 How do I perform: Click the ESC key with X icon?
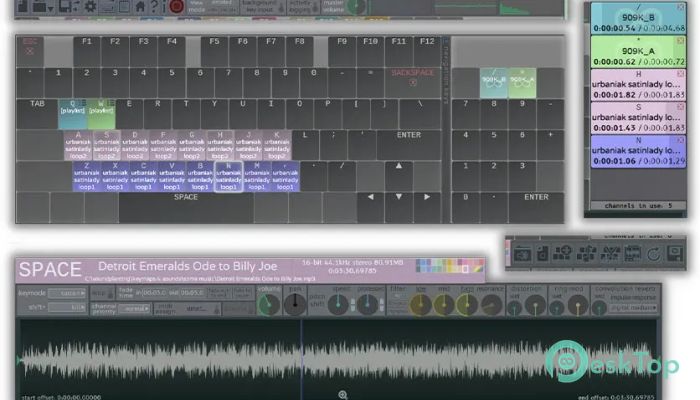pyautogui.click(x=30, y=51)
